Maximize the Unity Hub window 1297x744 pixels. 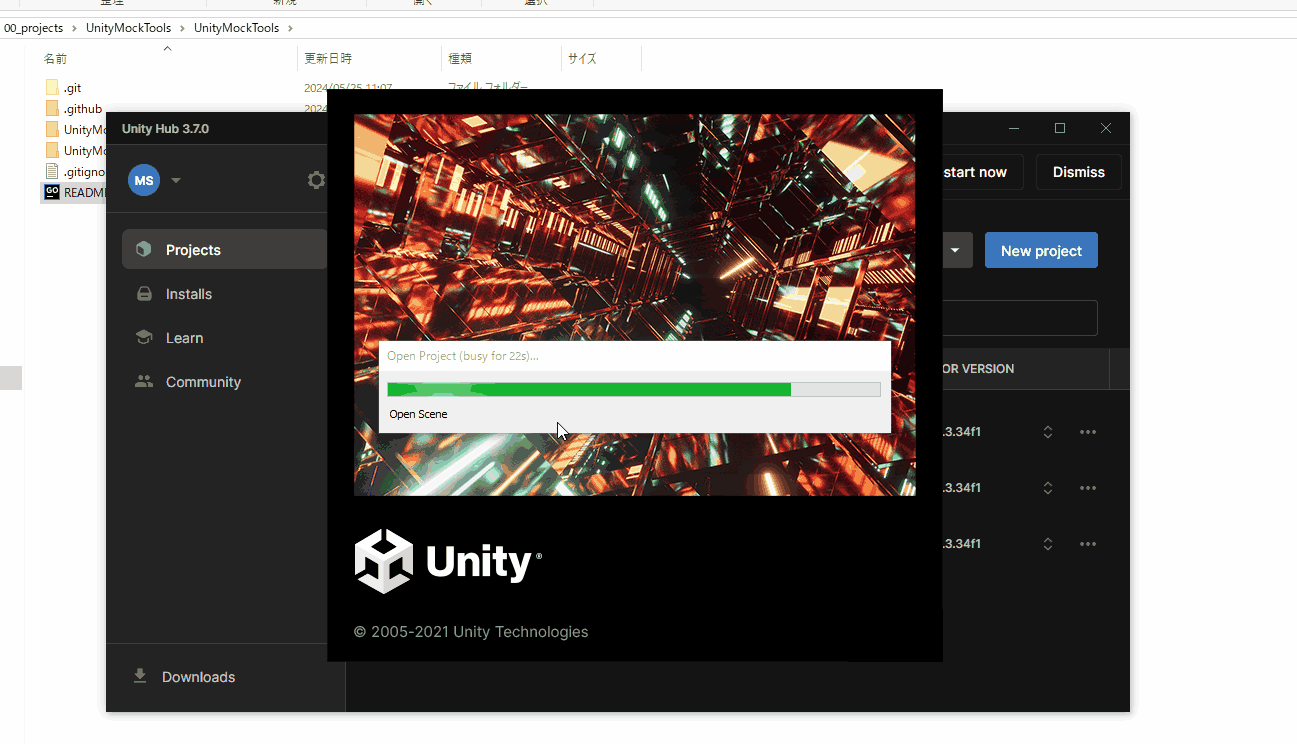pos(1060,128)
